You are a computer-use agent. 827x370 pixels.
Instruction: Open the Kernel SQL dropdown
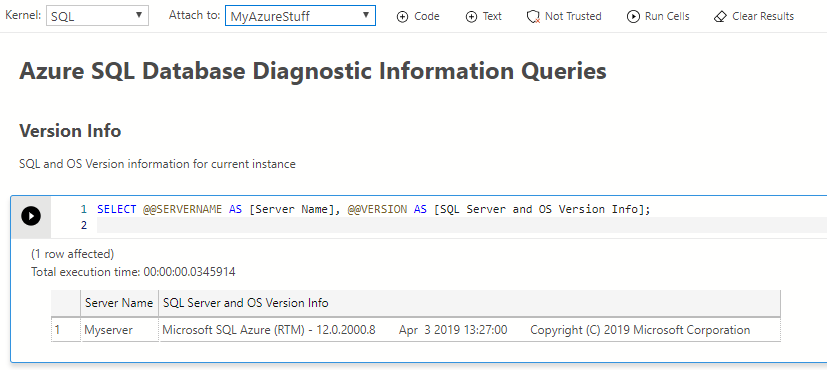[98, 16]
